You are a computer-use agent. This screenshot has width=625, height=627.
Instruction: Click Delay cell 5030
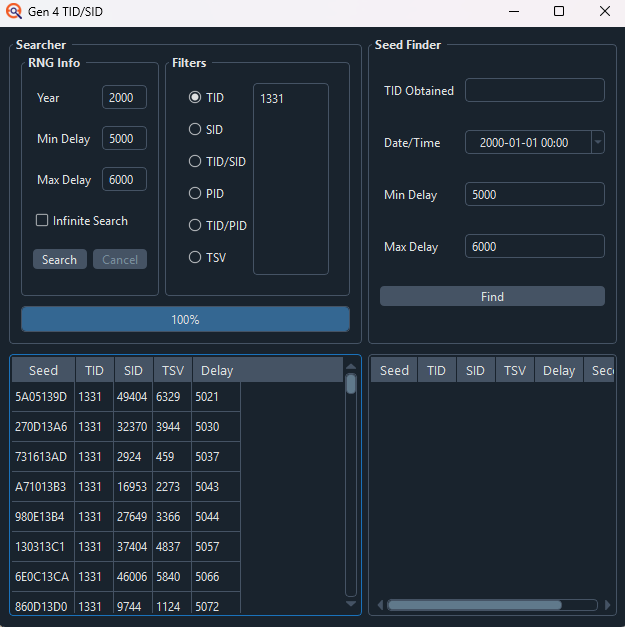216,427
